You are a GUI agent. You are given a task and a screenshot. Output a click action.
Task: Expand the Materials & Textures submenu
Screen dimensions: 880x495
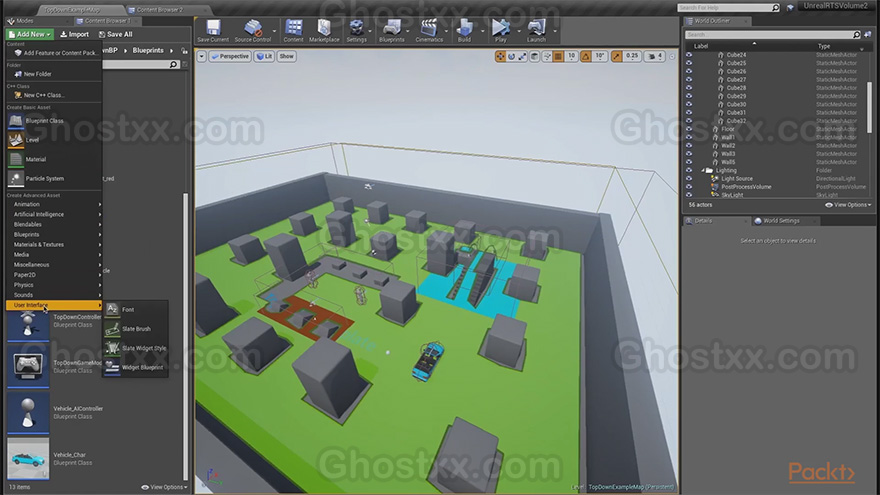coord(54,245)
